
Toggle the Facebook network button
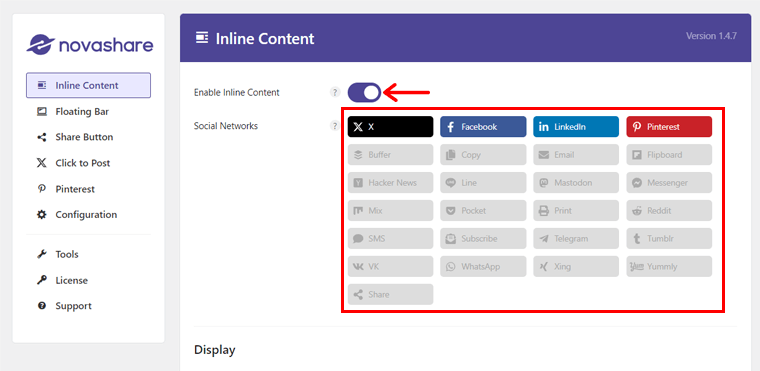(x=483, y=127)
